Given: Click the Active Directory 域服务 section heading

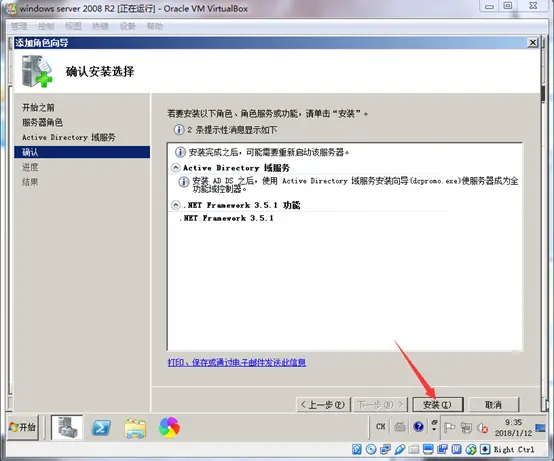Looking at the screenshot, I should (236, 168).
